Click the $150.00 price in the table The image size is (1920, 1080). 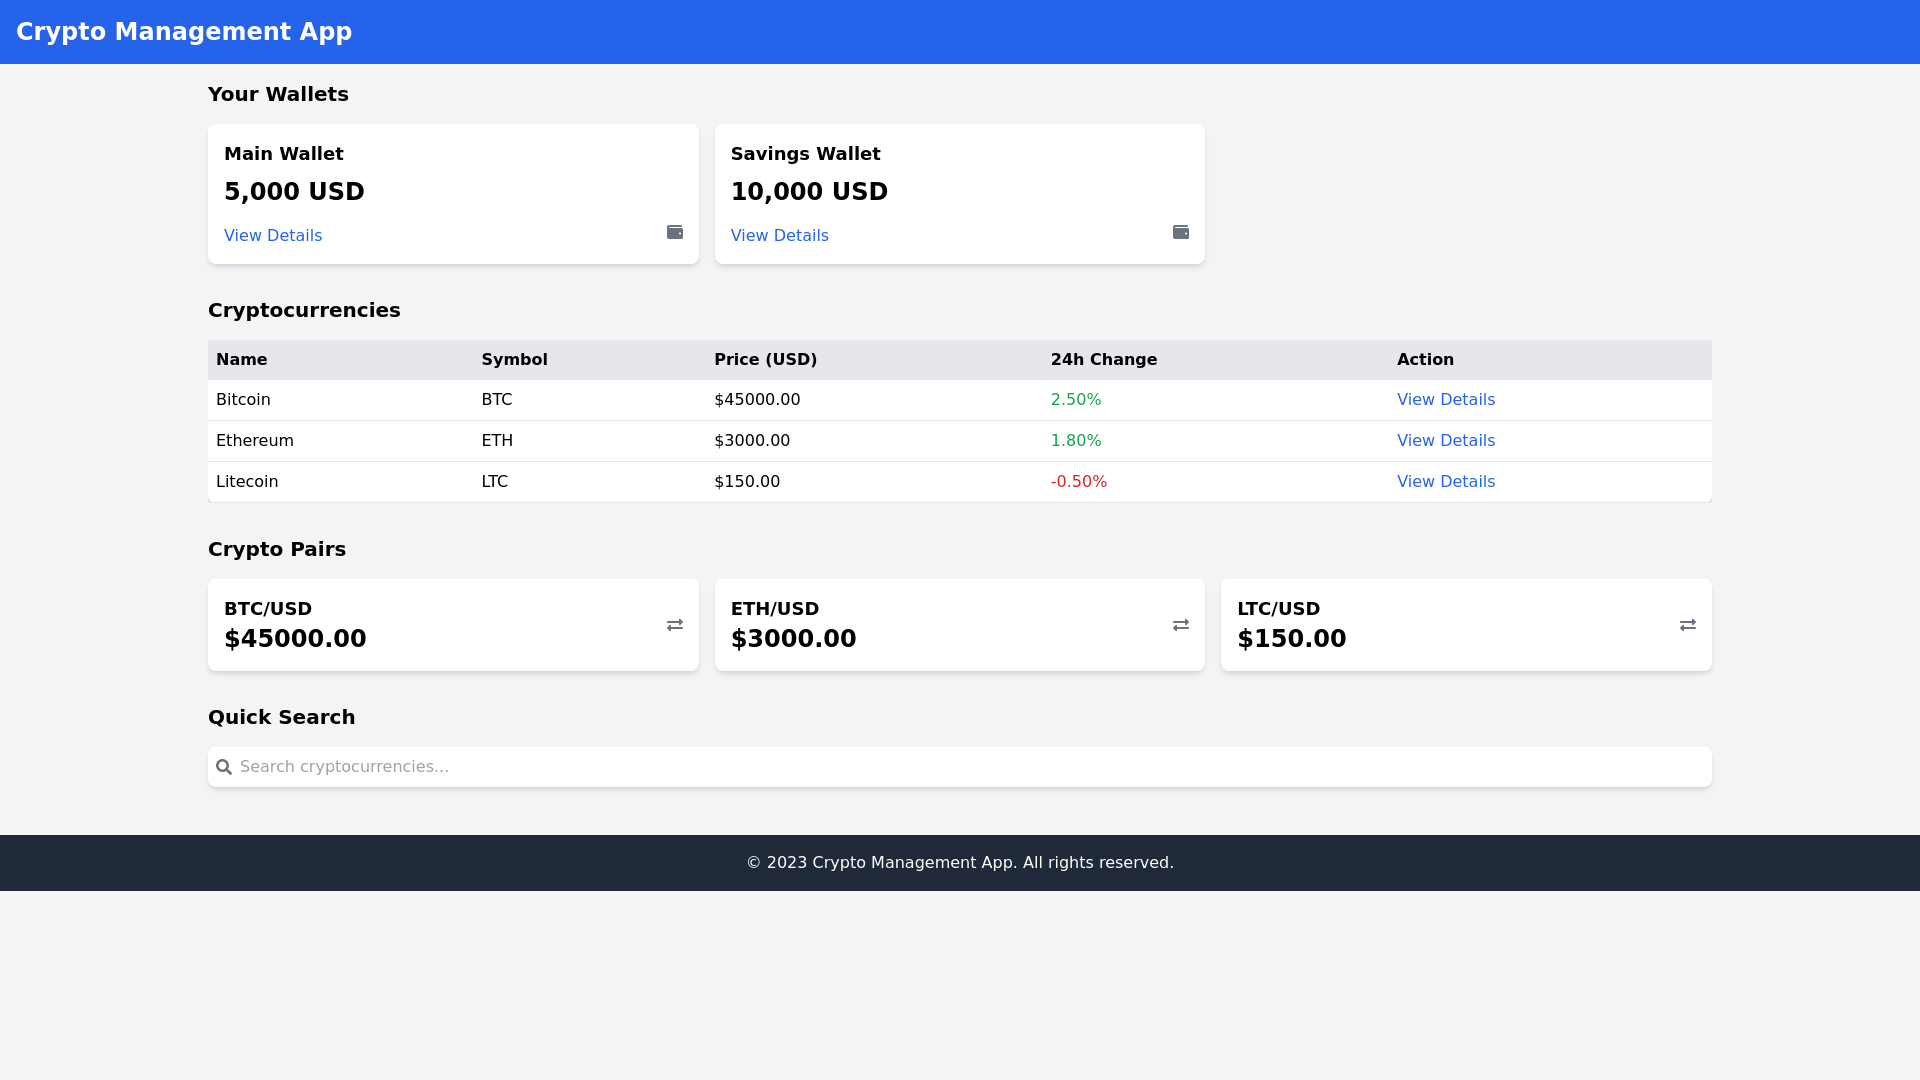(747, 482)
